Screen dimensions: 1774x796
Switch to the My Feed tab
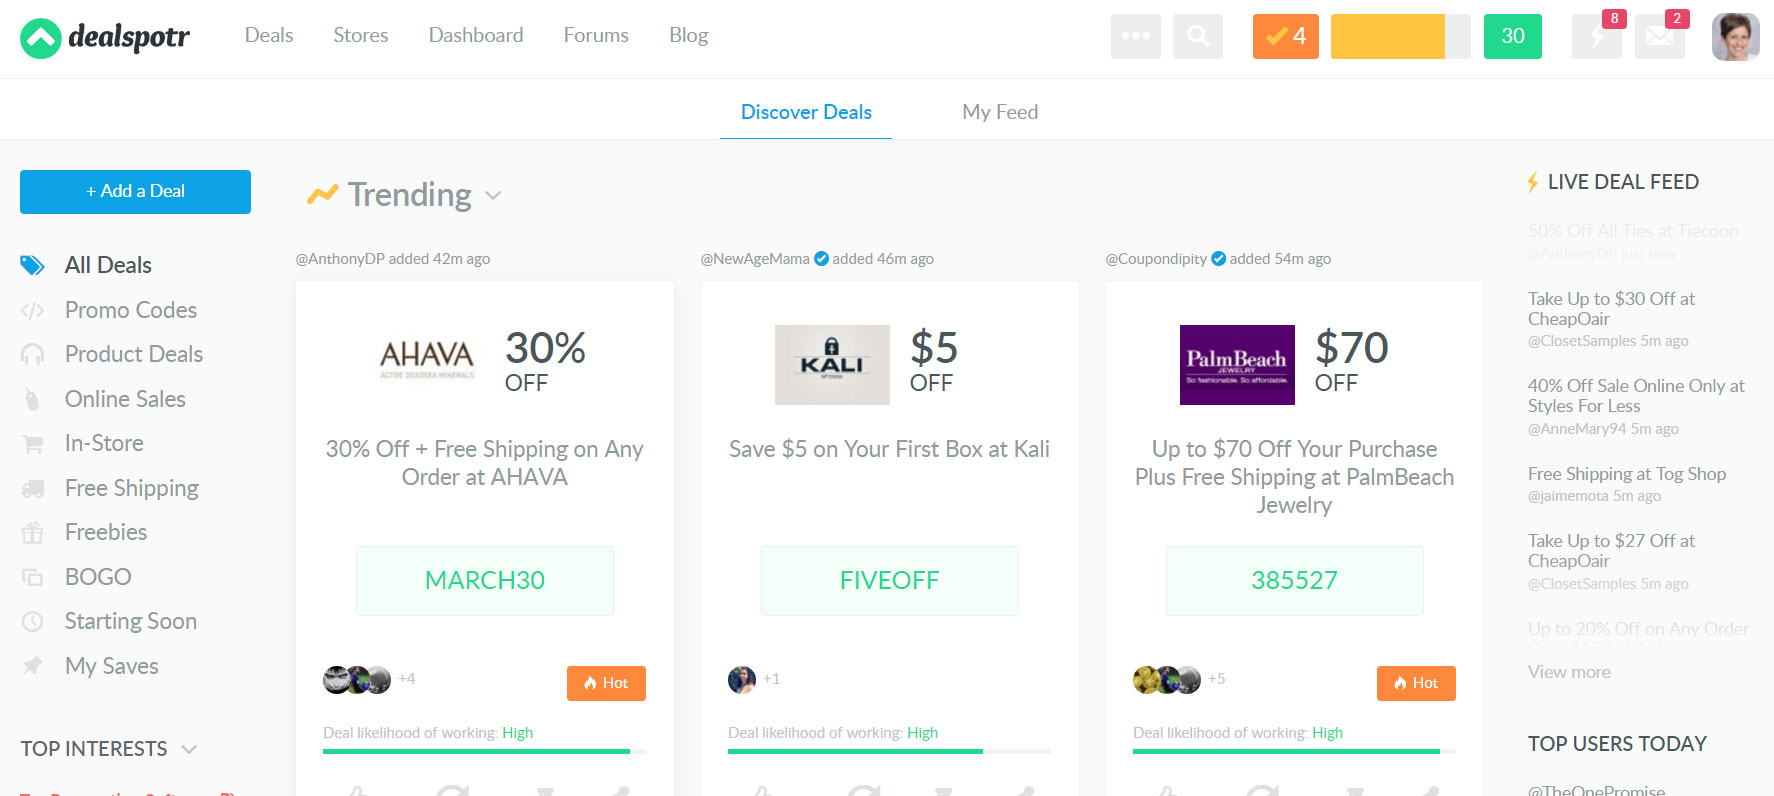click(x=1000, y=112)
